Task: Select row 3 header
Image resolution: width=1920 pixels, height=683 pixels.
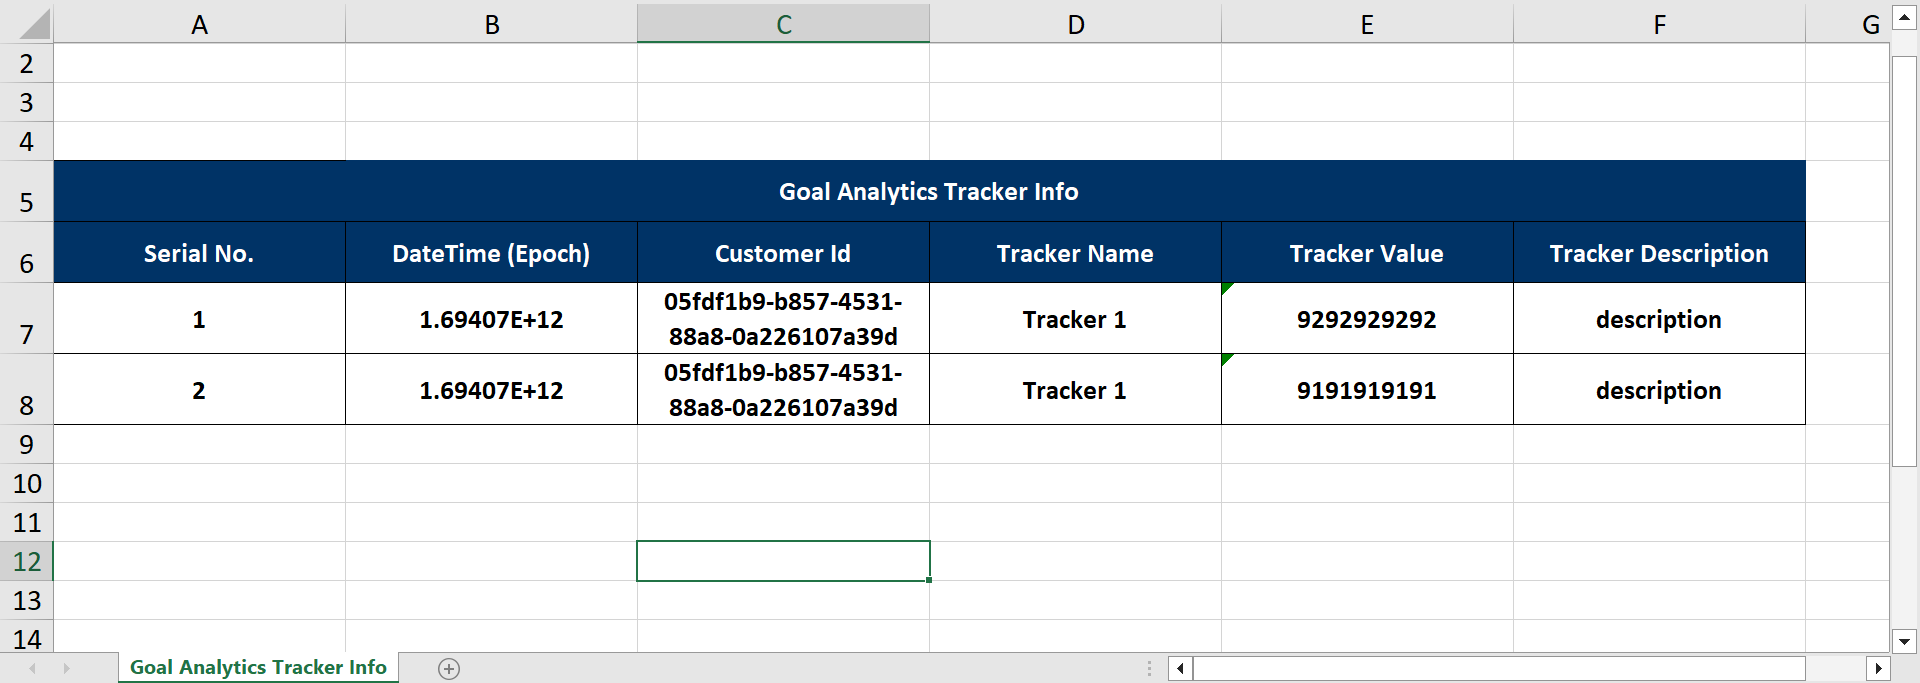Action: [x=27, y=102]
